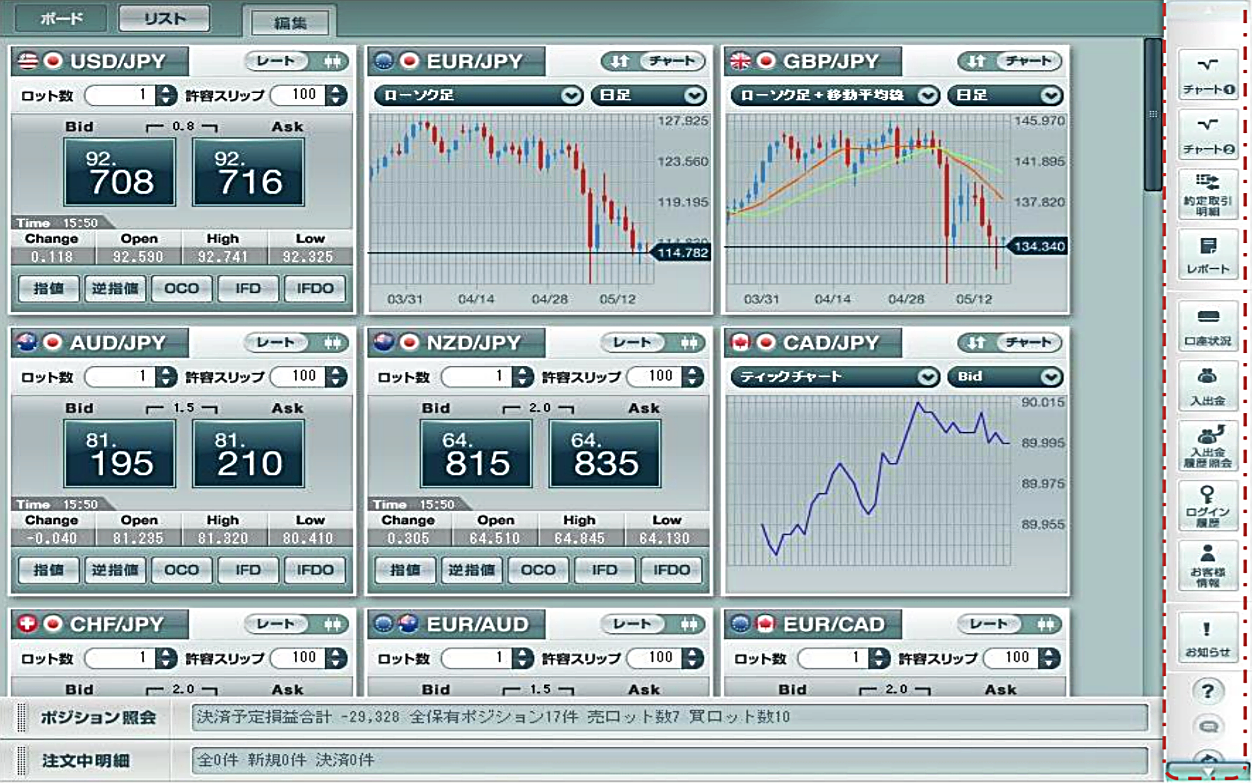Click the splitter grip beside the sidebar

pos(1154,115)
